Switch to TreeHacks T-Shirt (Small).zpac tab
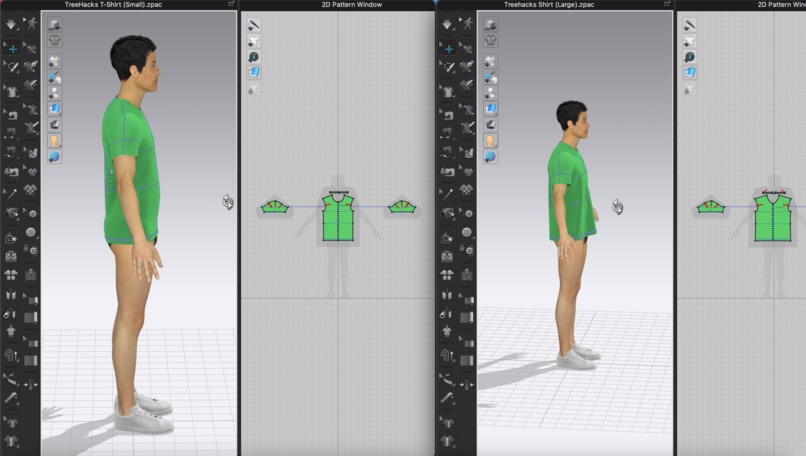The width and height of the screenshot is (806, 456). click(113, 5)
